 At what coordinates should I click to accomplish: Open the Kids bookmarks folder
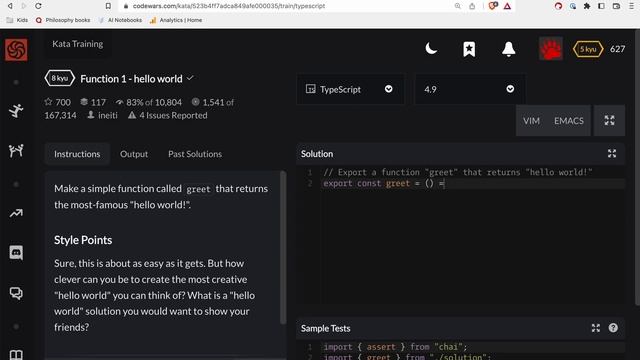[17, 20]
